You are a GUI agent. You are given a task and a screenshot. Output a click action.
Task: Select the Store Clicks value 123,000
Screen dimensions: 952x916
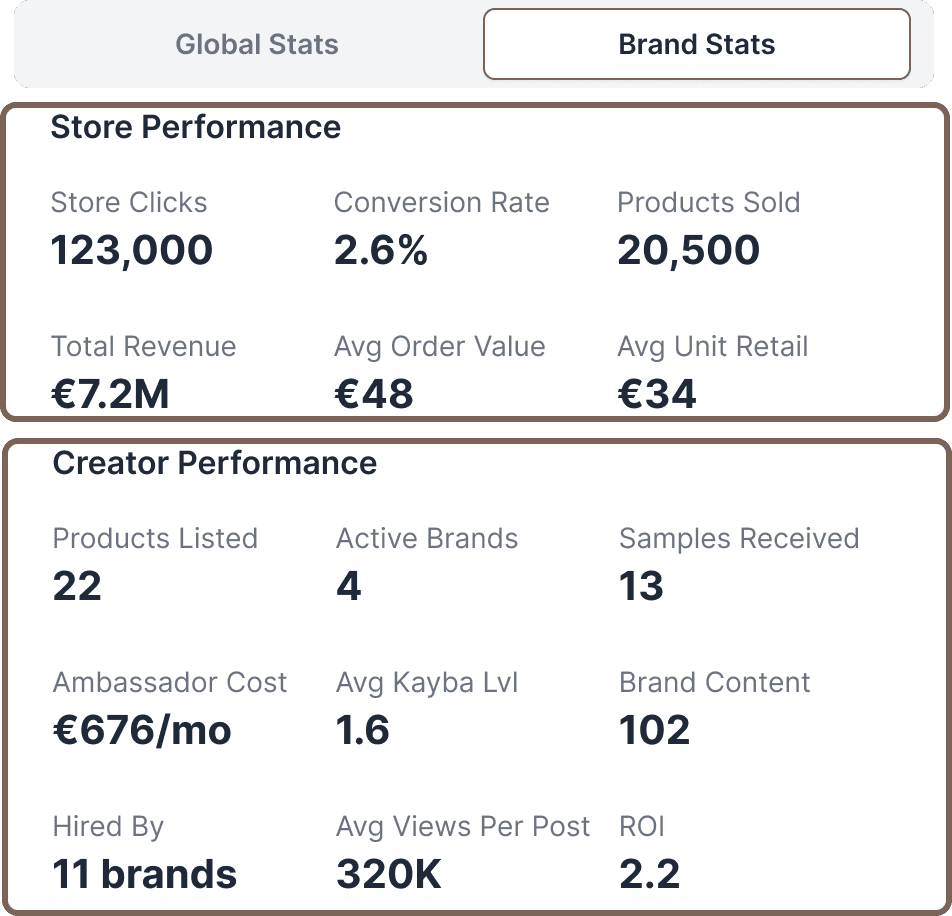(x=131, y=250)
